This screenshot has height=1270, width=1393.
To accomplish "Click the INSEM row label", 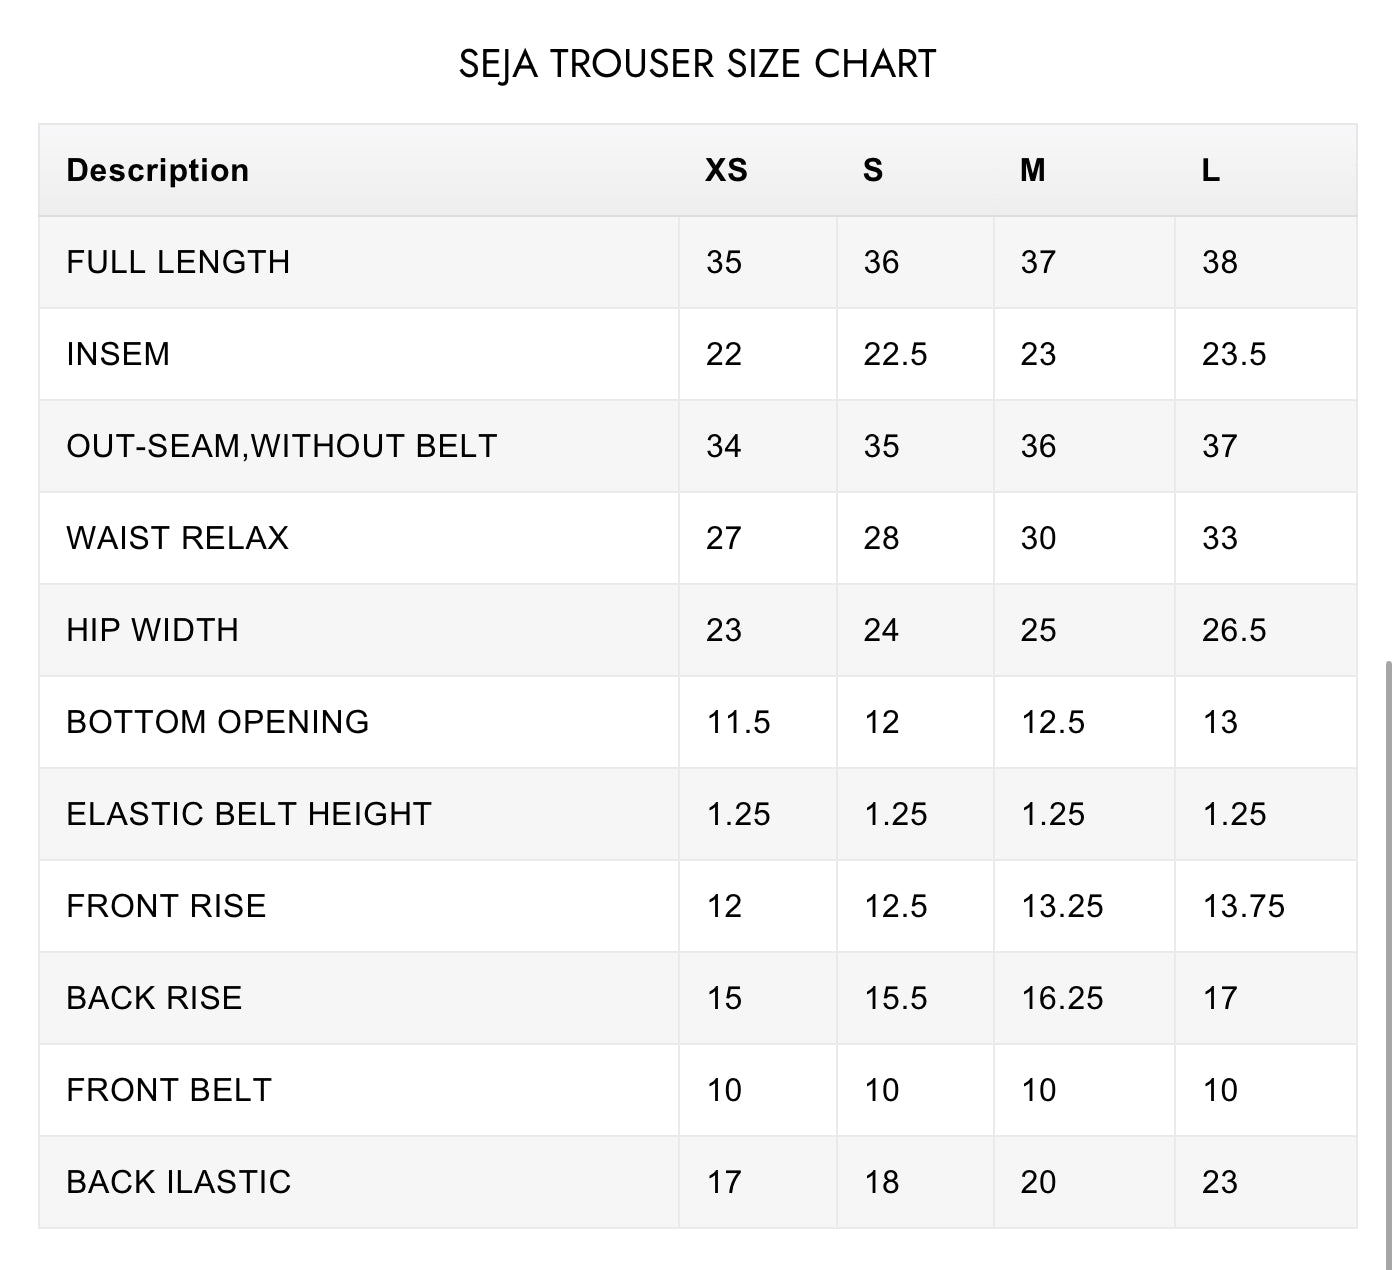I will [118, 354].
